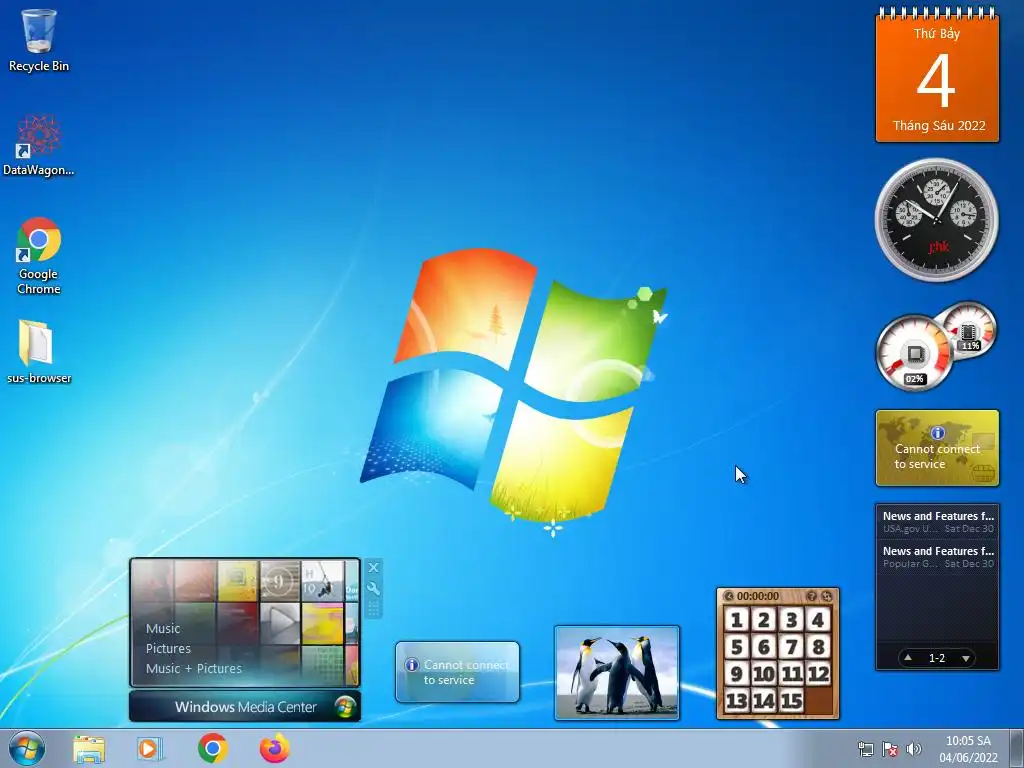
Task: Pause the puzzle timer clock icon
Action: [729, 596]
